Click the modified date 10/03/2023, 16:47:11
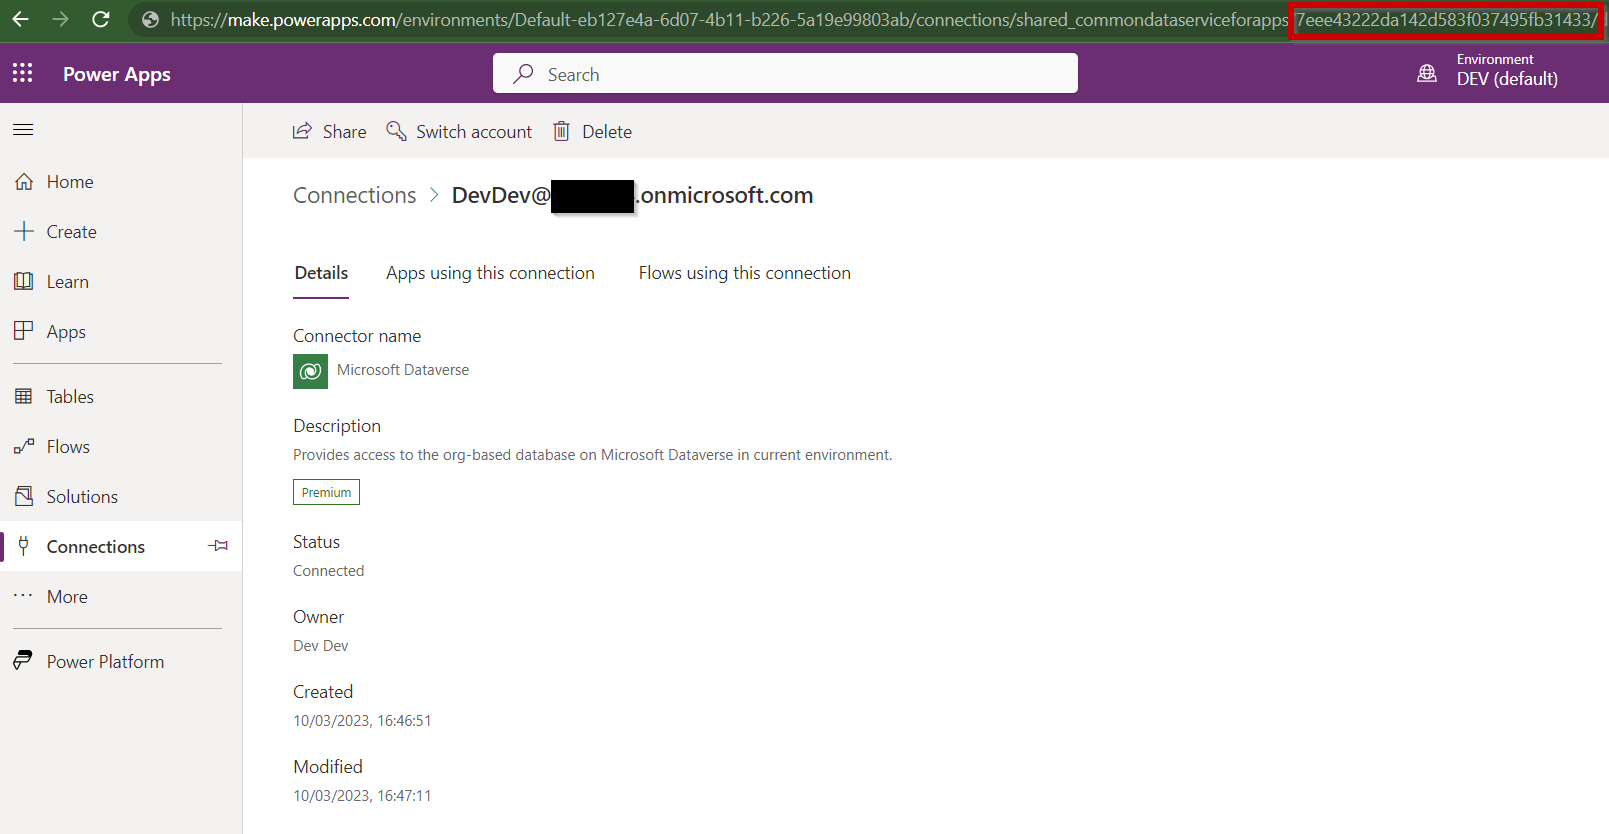Screen dimensions: 1609x834 362,796
